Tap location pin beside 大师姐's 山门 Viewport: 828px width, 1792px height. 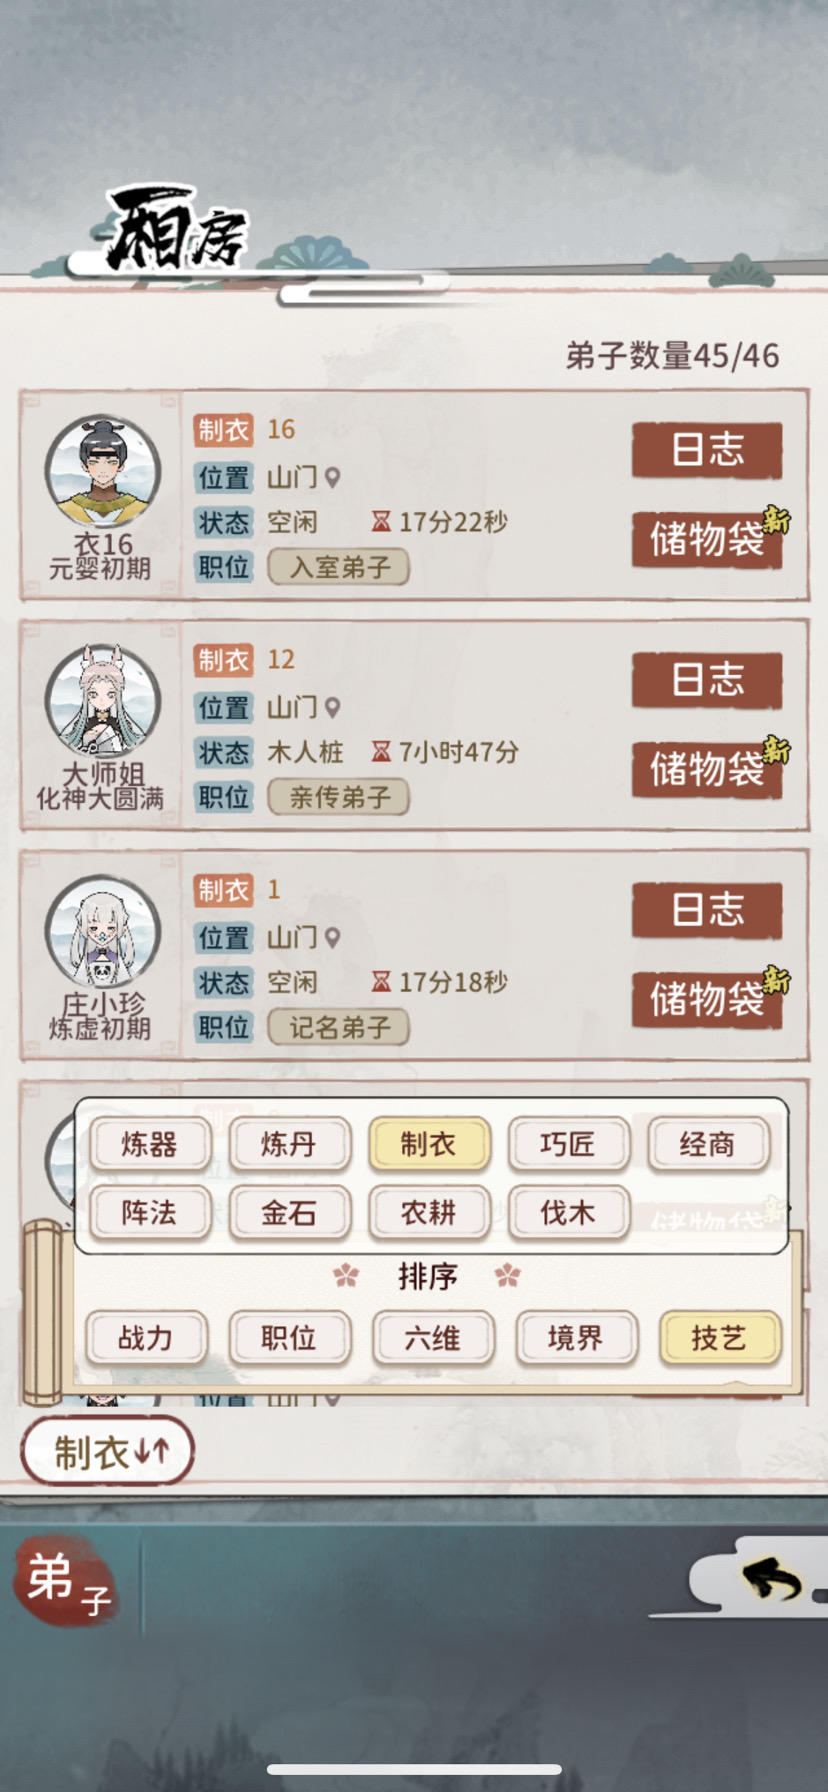click(x=332, y=708)
